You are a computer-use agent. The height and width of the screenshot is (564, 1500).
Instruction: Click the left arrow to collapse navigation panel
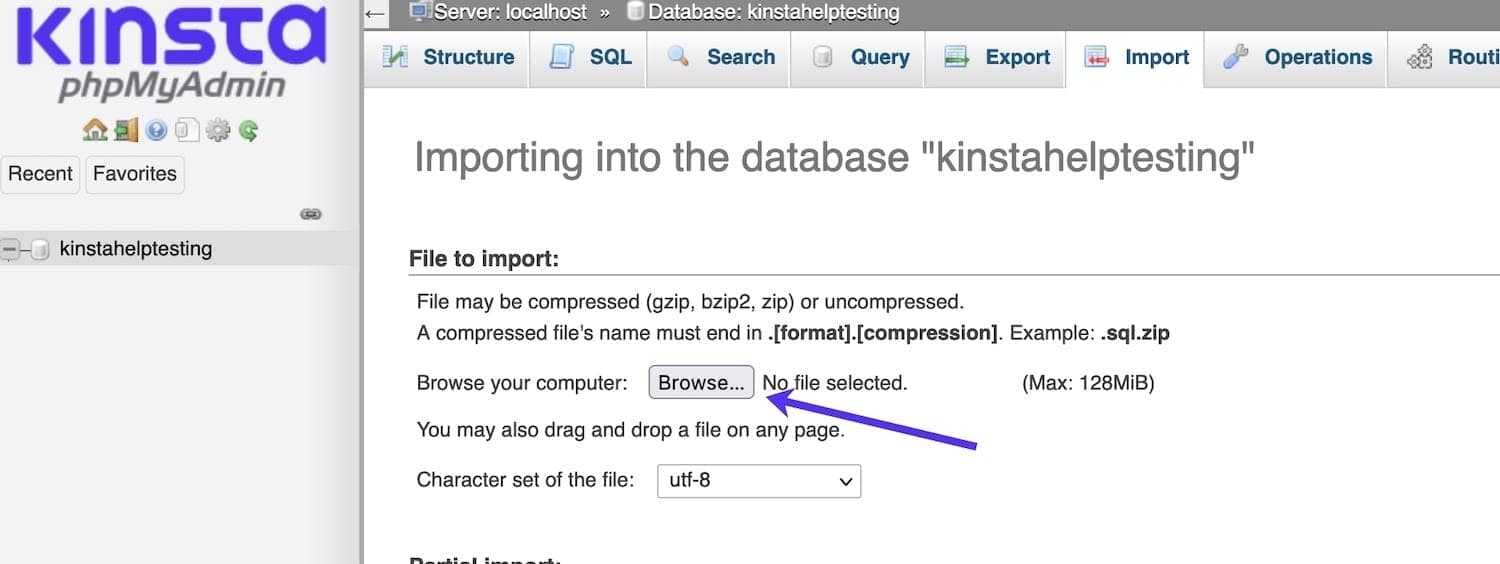[375, 13]
